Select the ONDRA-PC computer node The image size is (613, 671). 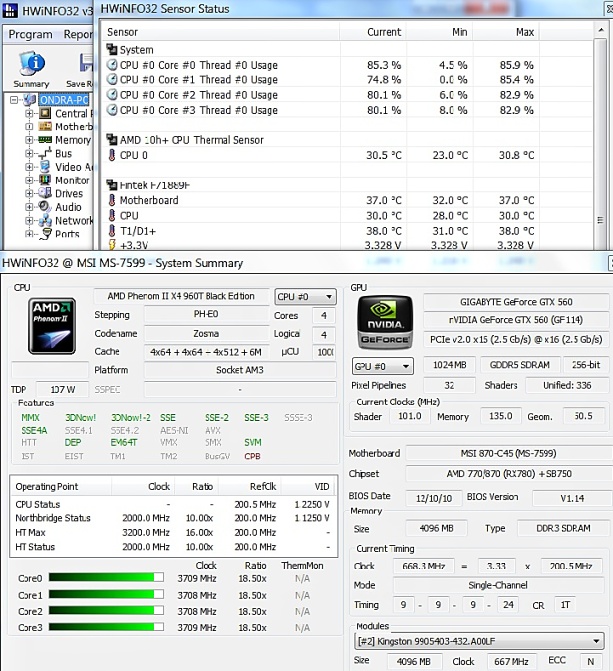(64, 100)
